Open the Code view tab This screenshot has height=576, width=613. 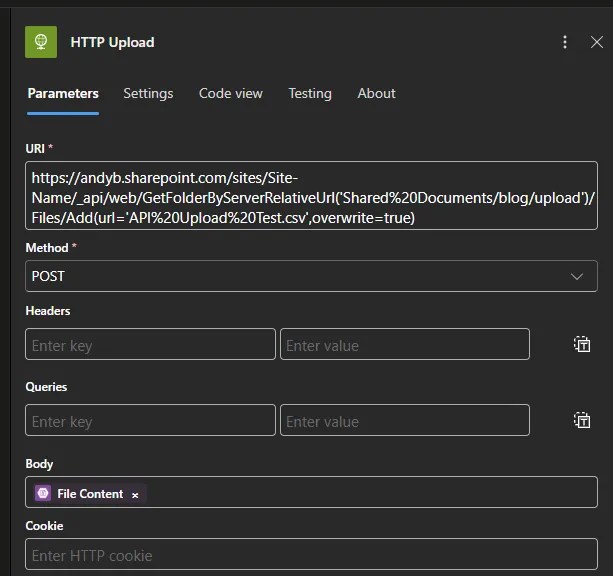click(231, 93)
